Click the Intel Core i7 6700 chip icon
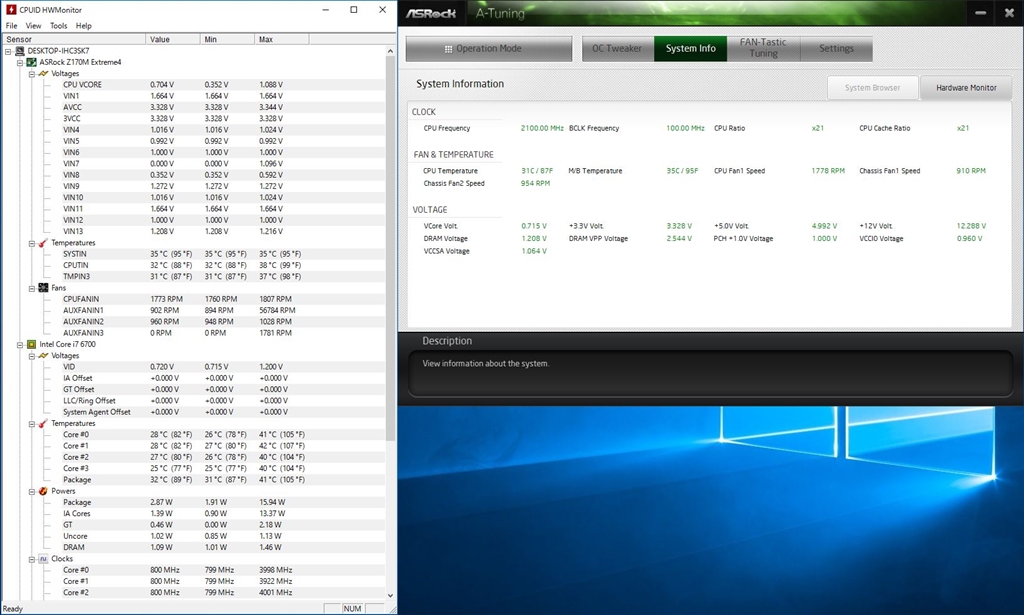The height and width of the screenshot is (615, 1024). tap(32, 344)
